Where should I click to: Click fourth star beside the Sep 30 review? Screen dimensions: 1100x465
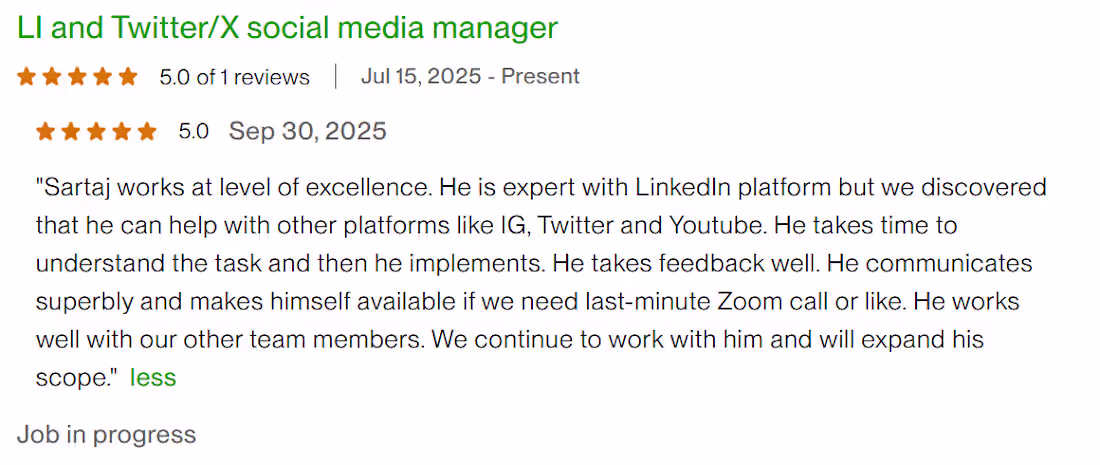tap(122, 131)
